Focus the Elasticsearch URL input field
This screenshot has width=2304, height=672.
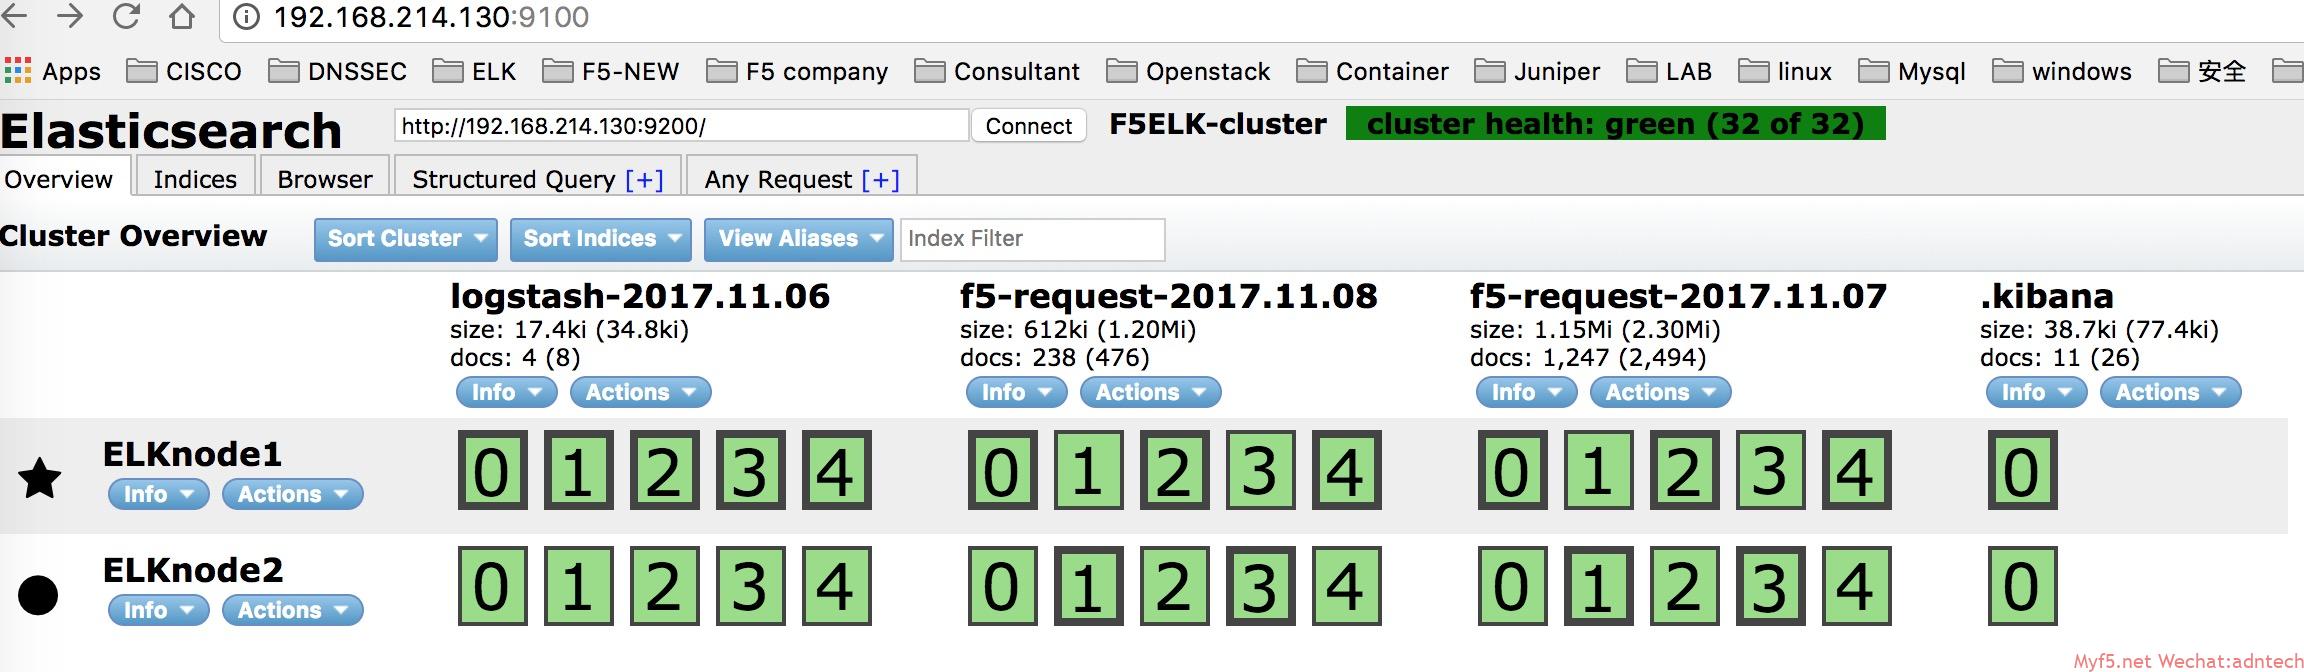[x=681, y=126]
